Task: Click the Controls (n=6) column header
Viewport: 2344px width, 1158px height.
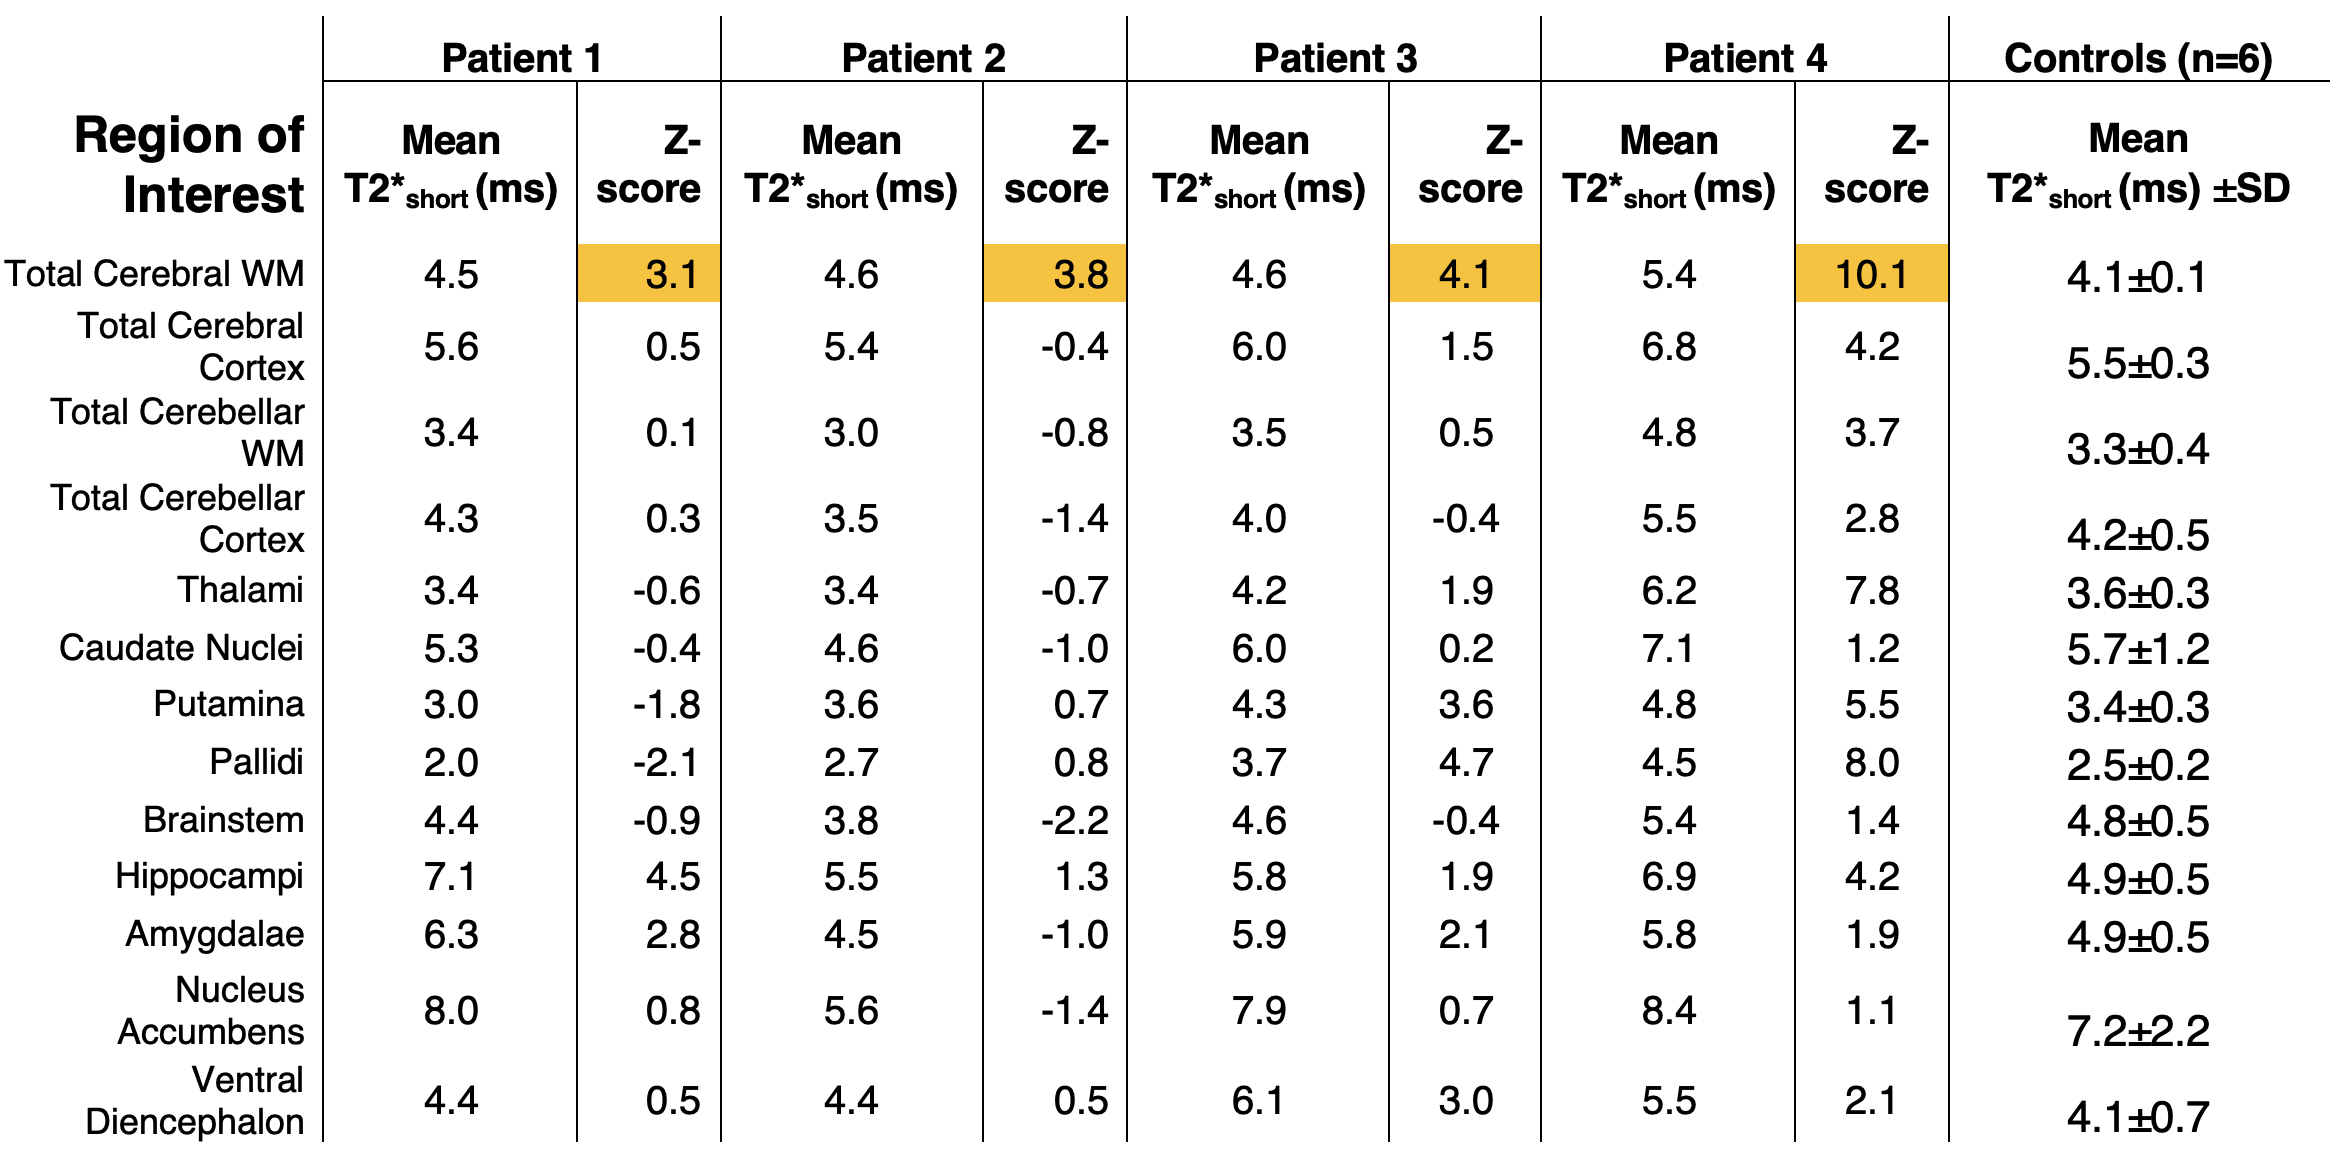Action: (x=2138, y=58)
